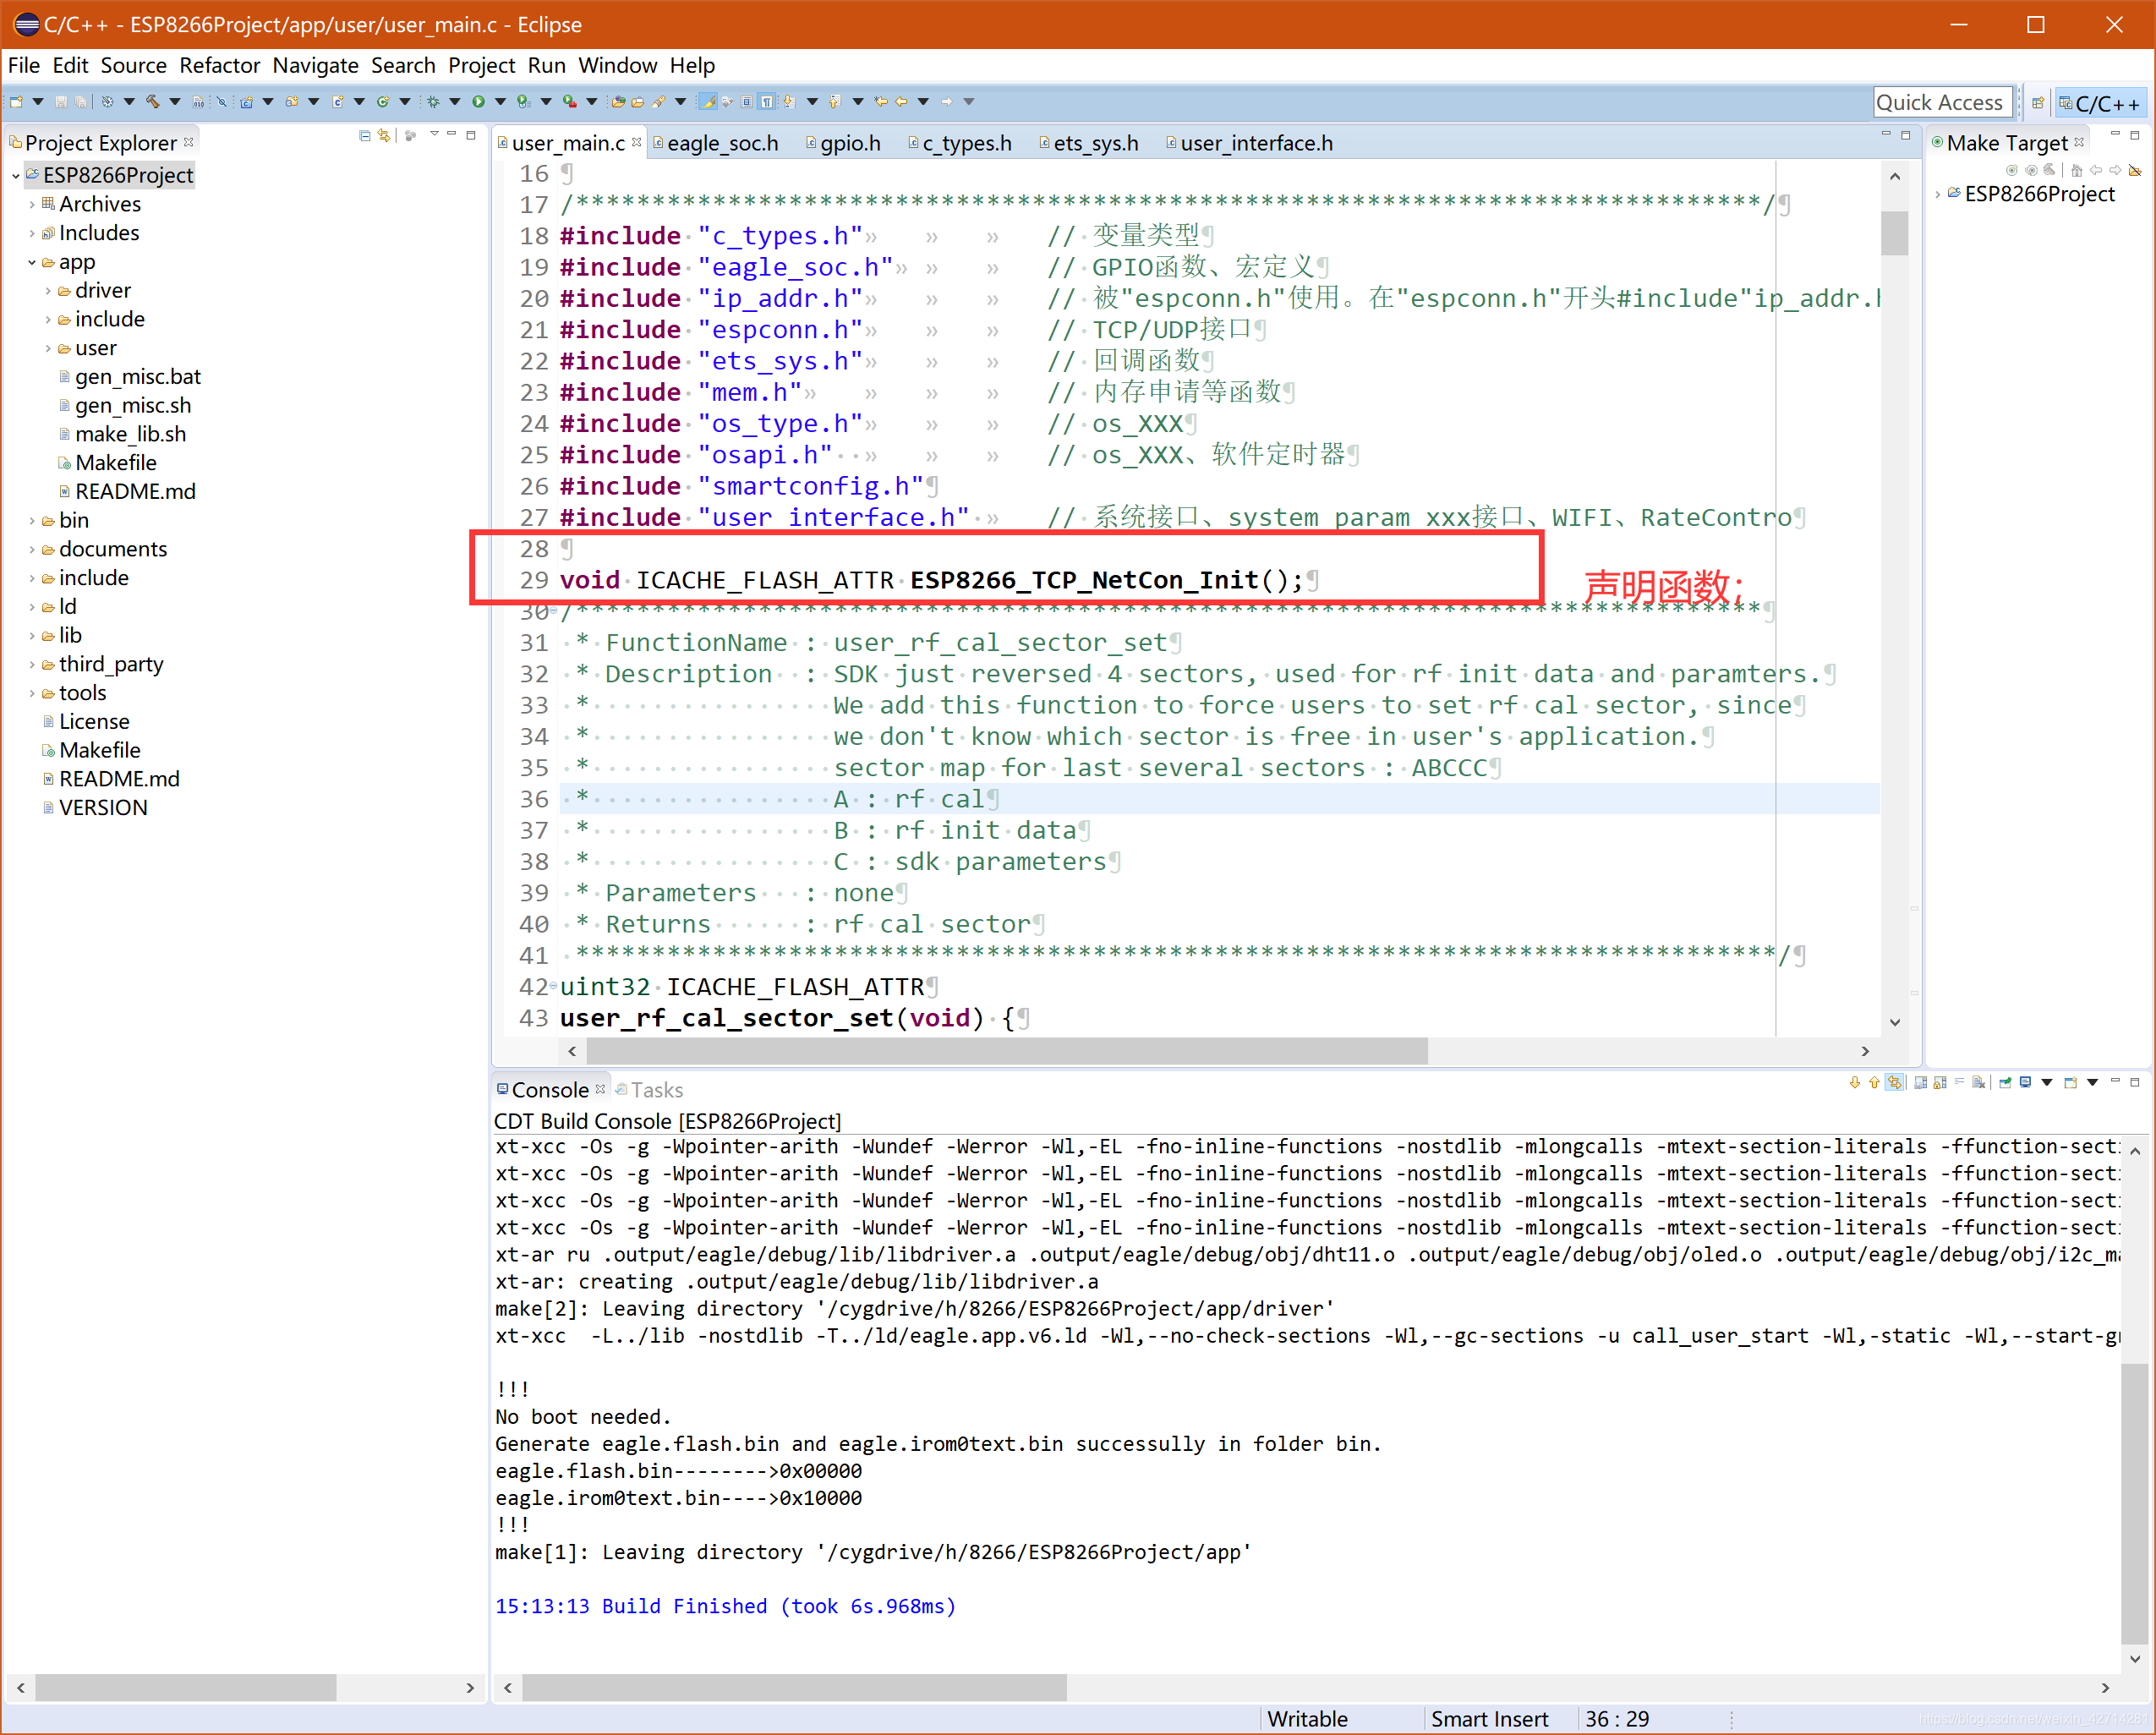The height and width of the screenshot is (1735, 2156).
Task: Open the C/C++ perspective button
Action: pyautogui.click(x=2103, y=103)
